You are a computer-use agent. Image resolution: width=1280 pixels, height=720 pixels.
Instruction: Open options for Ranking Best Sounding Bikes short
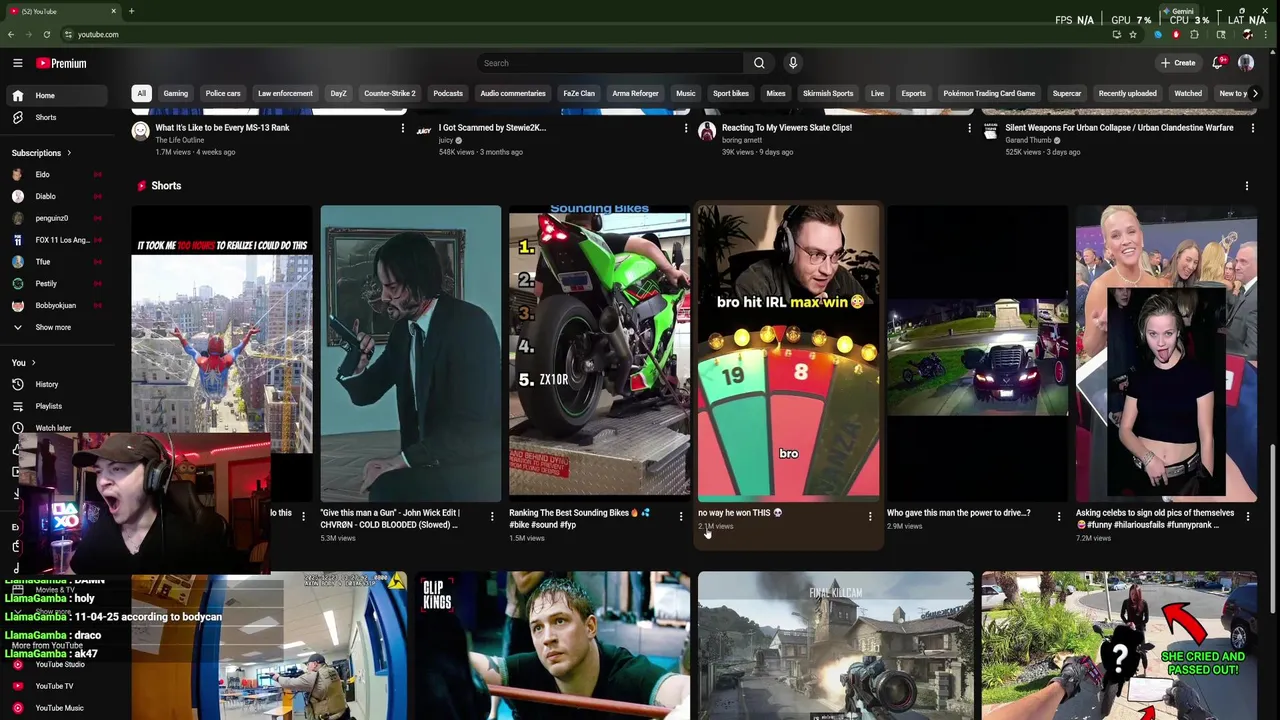681,517
